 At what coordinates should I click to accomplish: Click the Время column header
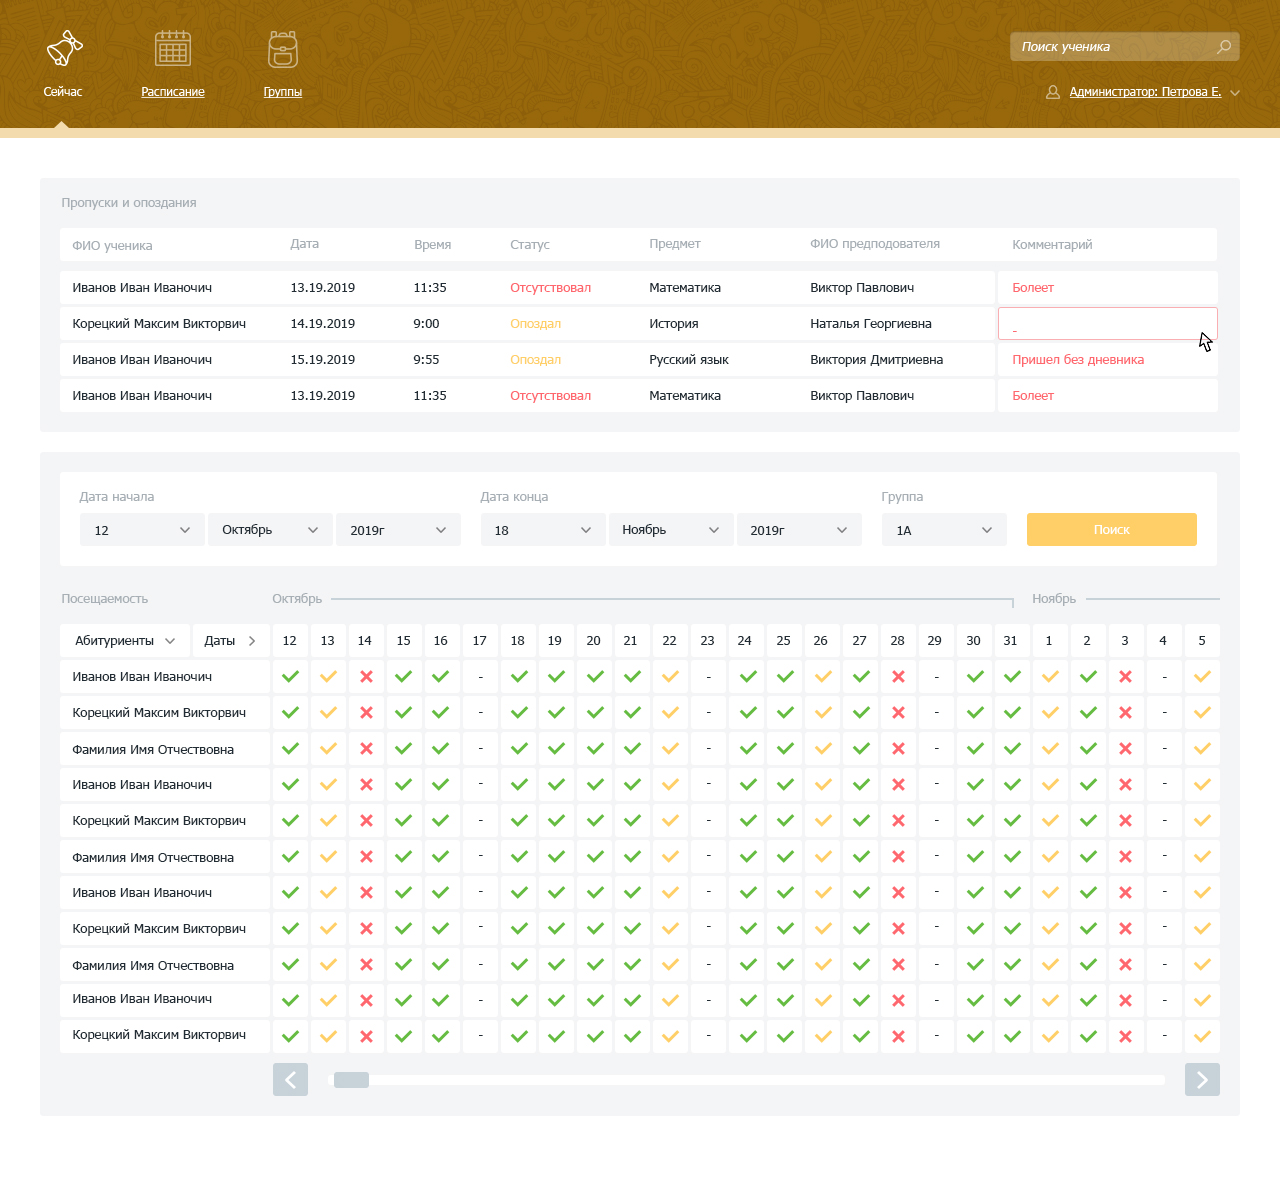(432, 245)
